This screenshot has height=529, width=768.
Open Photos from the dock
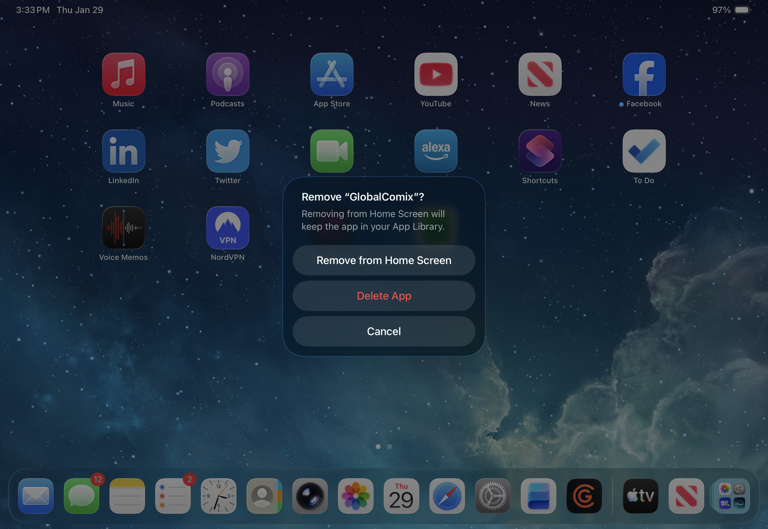(356, 496)
